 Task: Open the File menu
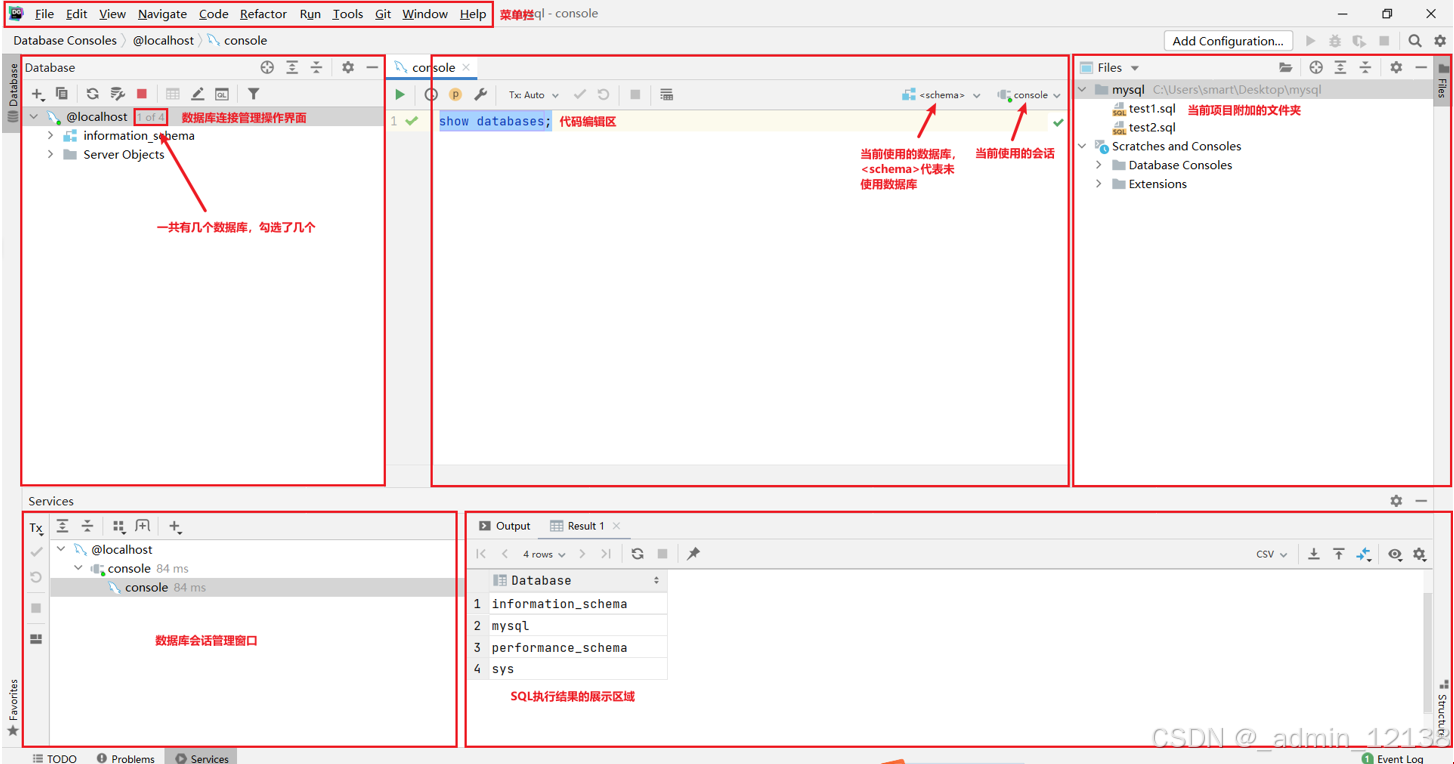pyautogui.click(x=44, y=14)
